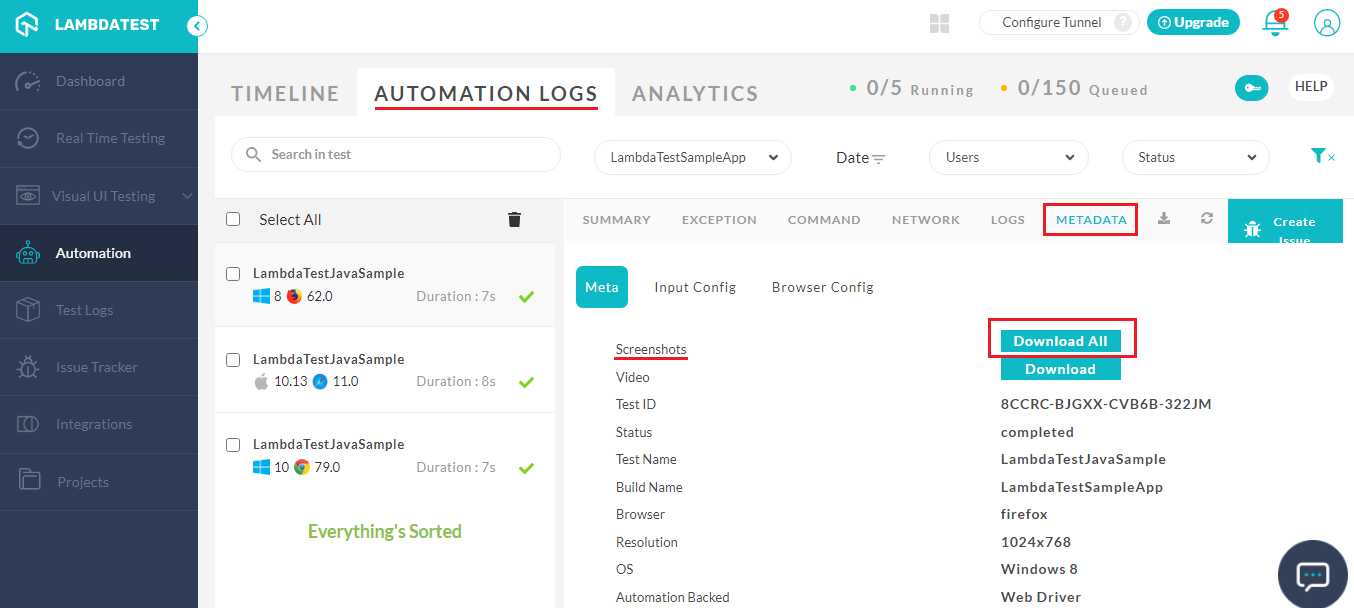Open the LOGS tab
1354x608 pixels.
pyautogui.click(x=1008, y=220)
